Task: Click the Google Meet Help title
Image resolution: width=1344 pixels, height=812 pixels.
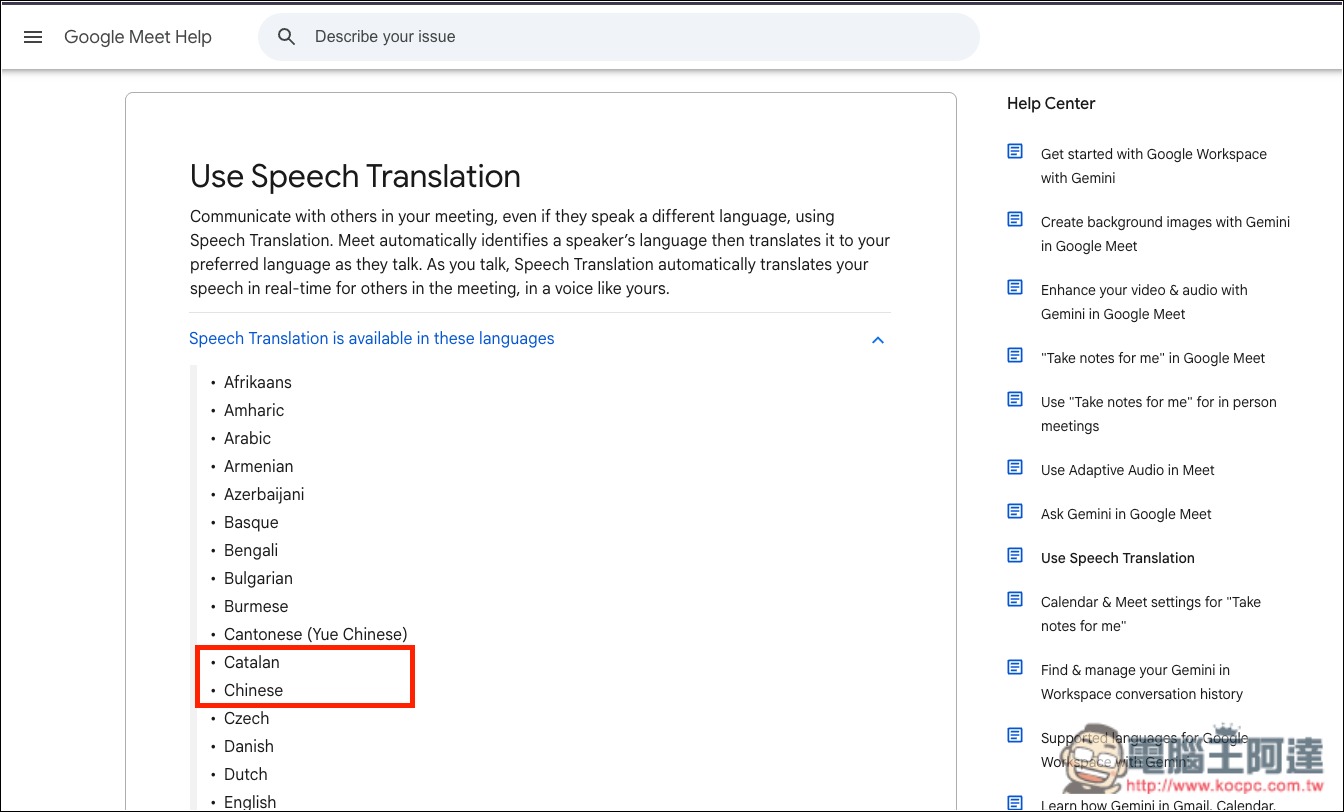Action: [x=138, y=37]
